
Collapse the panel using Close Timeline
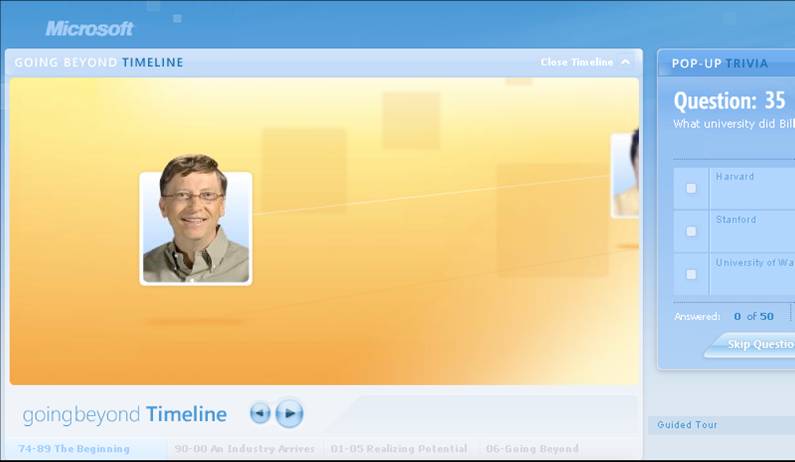coord(585,62)
